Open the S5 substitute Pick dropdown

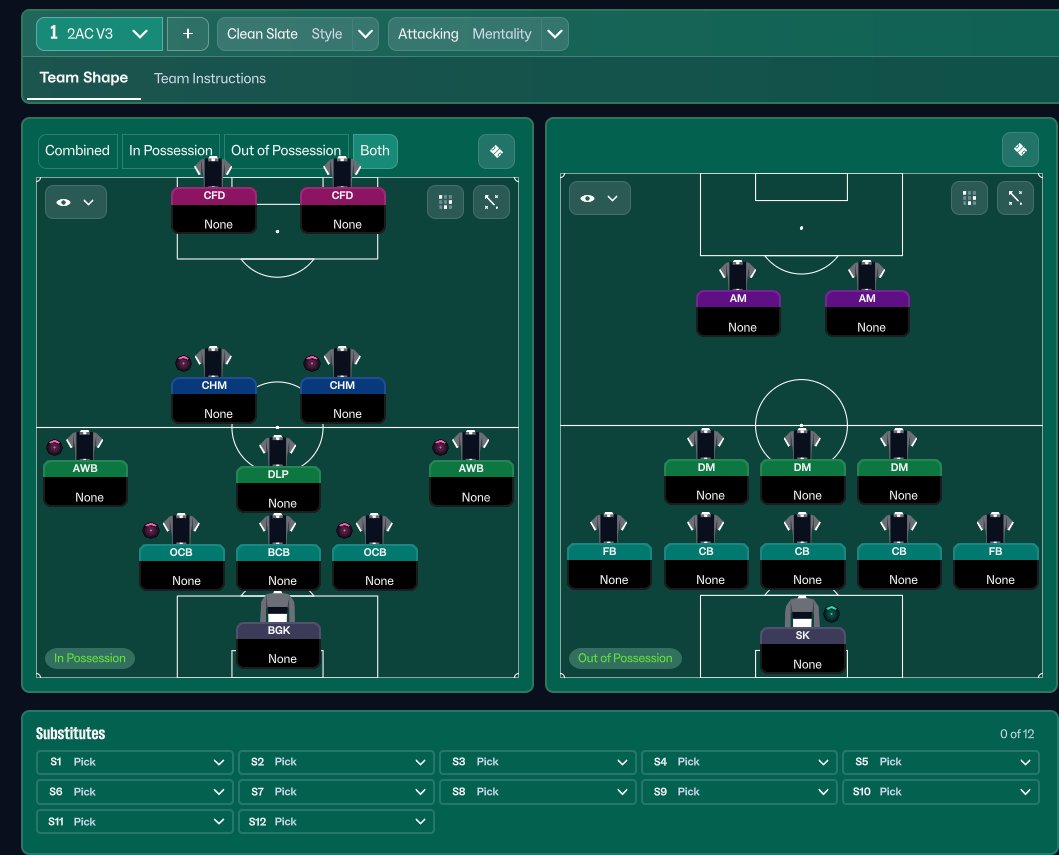point(941,762)
